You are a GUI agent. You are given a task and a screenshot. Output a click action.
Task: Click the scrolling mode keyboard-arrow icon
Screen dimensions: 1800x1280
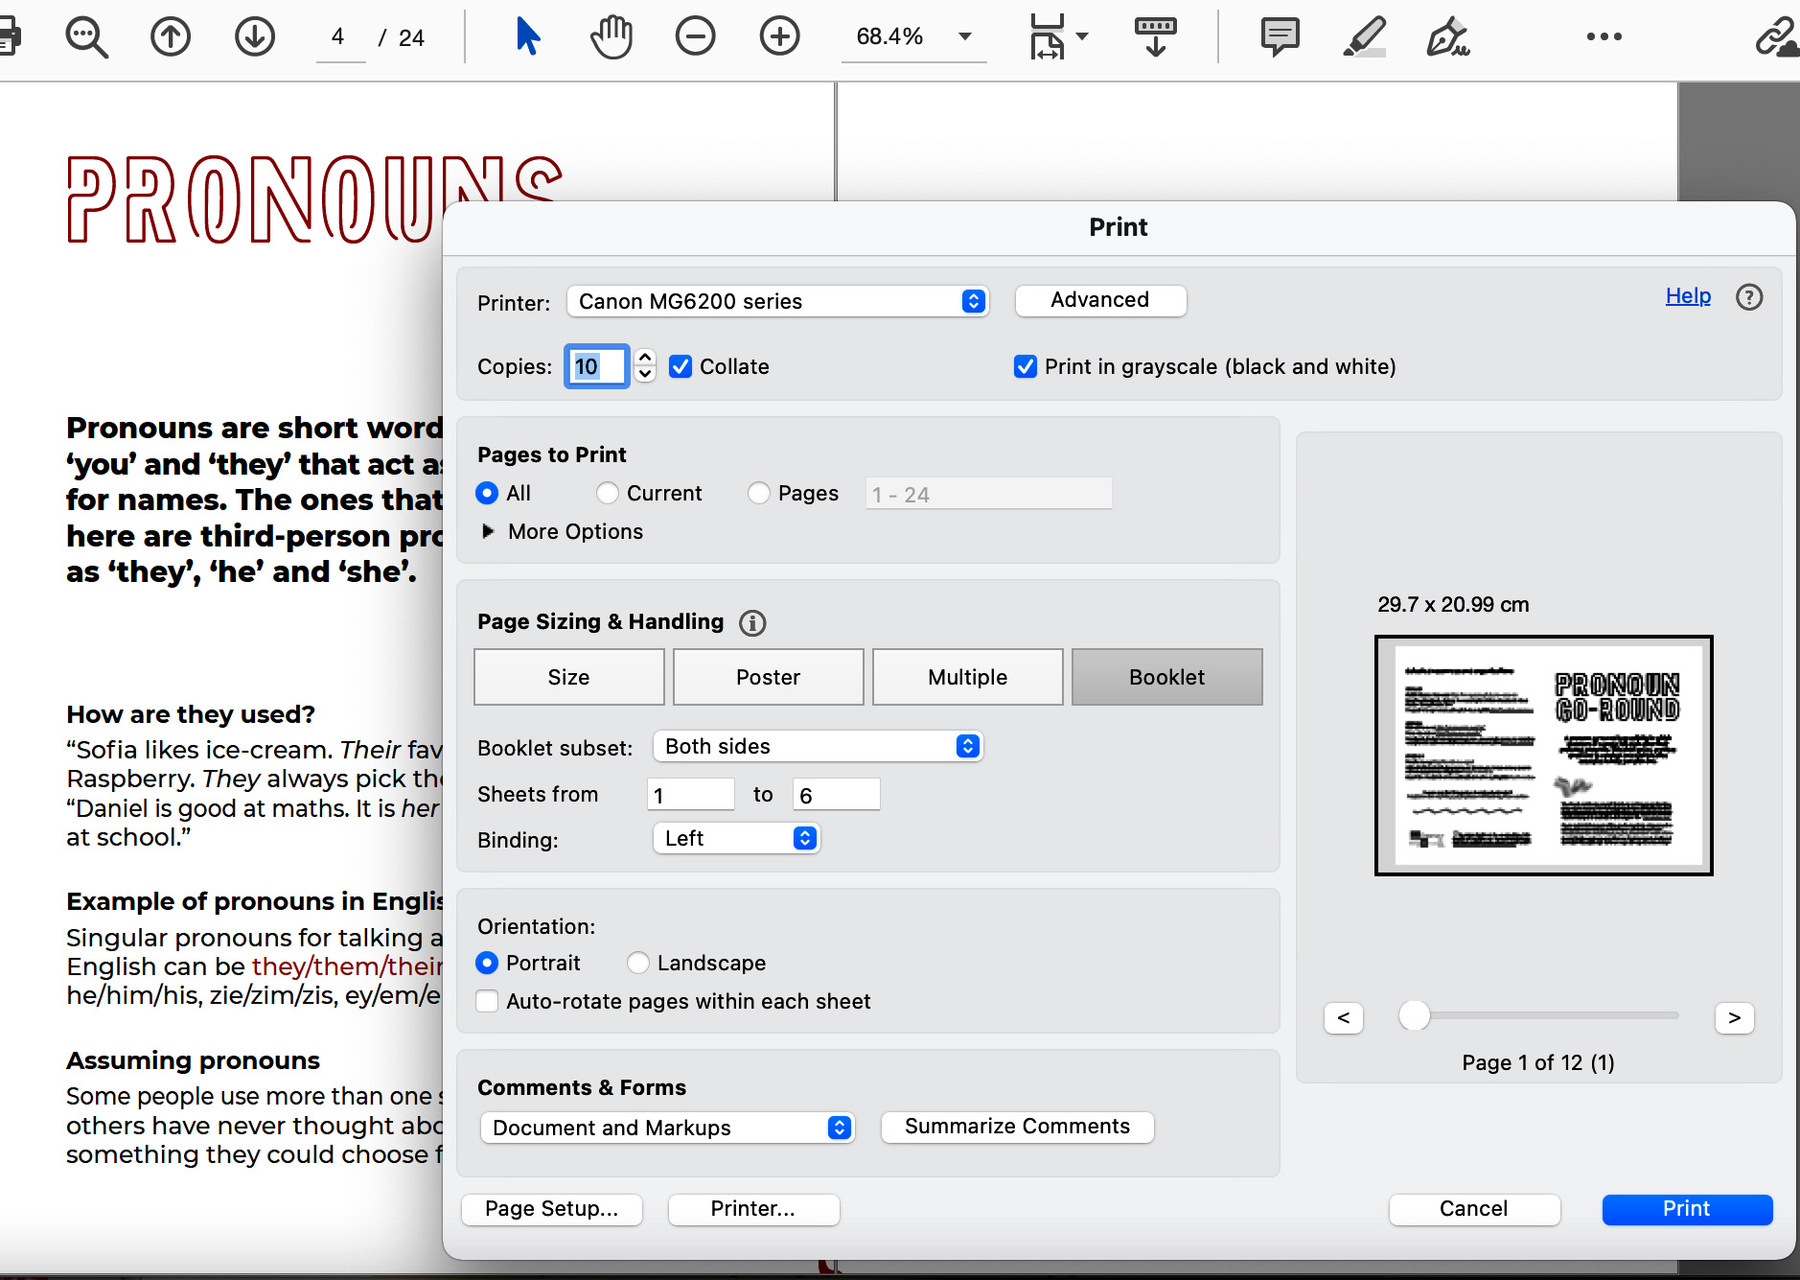tap(1155, 37)
